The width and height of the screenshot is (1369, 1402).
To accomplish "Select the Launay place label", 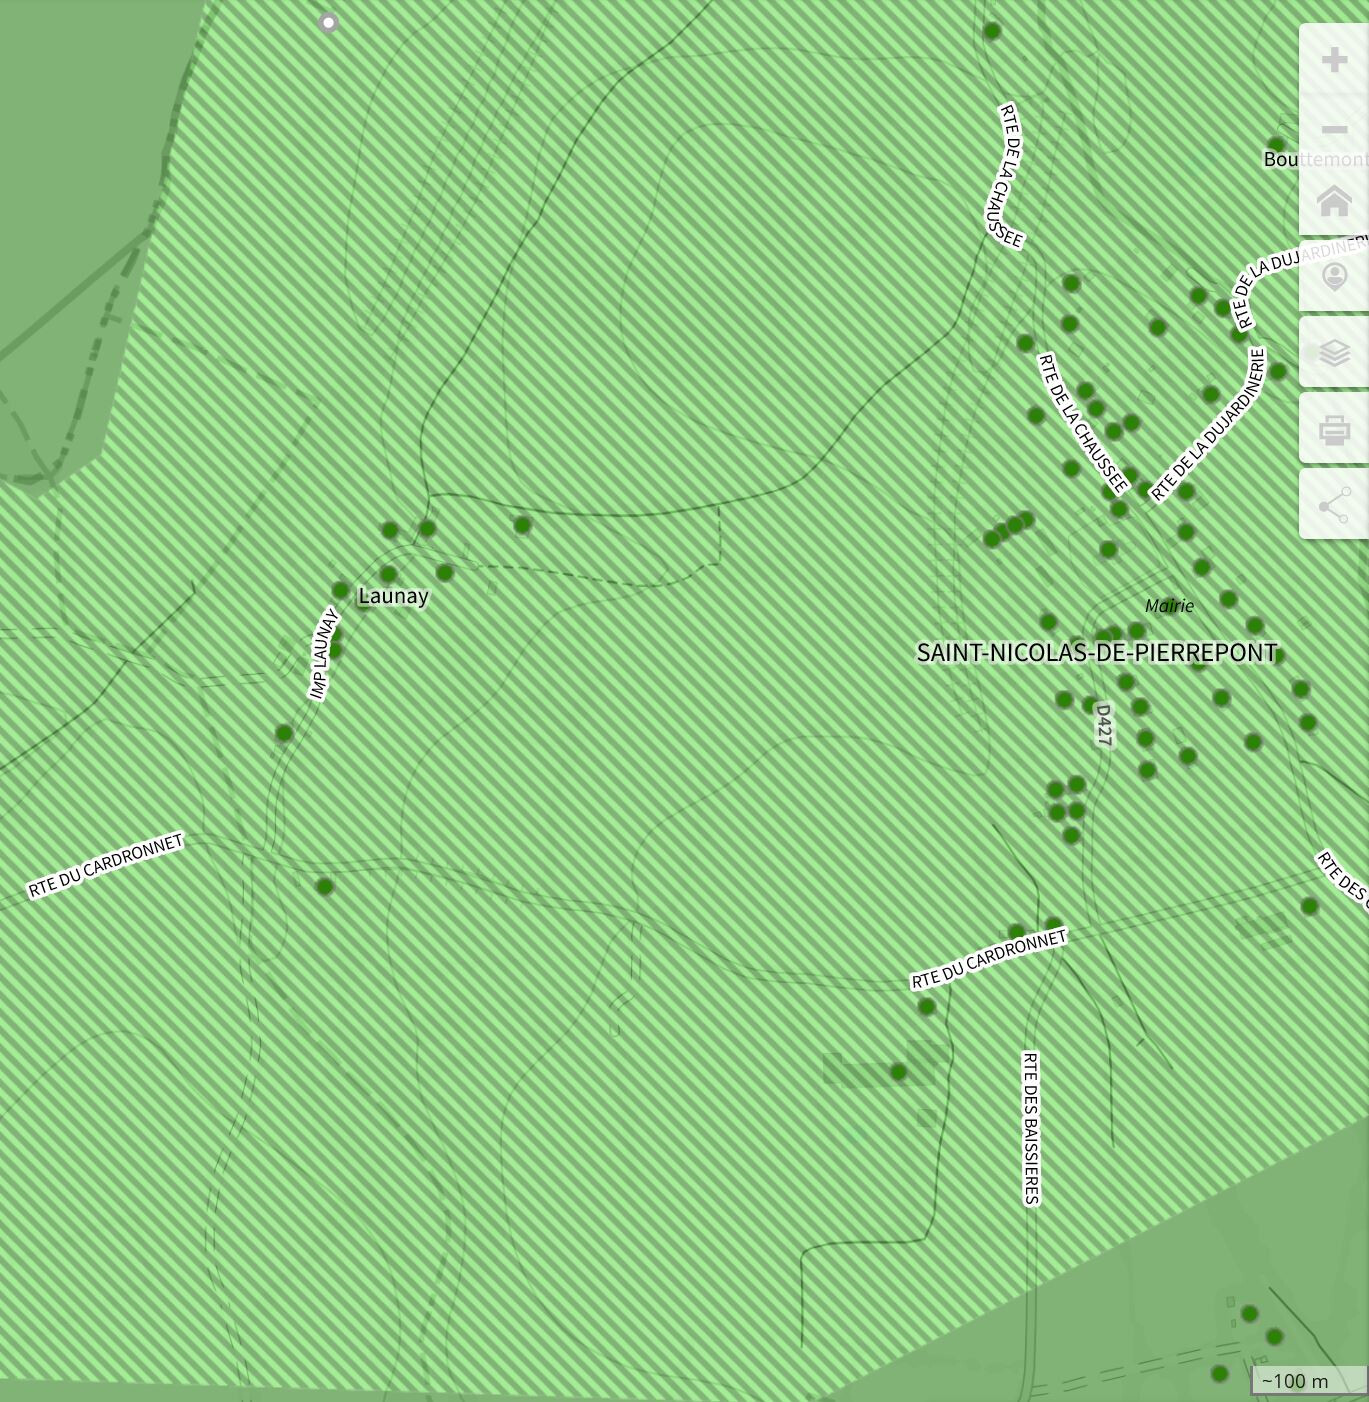I will click(x=393, y=596).
